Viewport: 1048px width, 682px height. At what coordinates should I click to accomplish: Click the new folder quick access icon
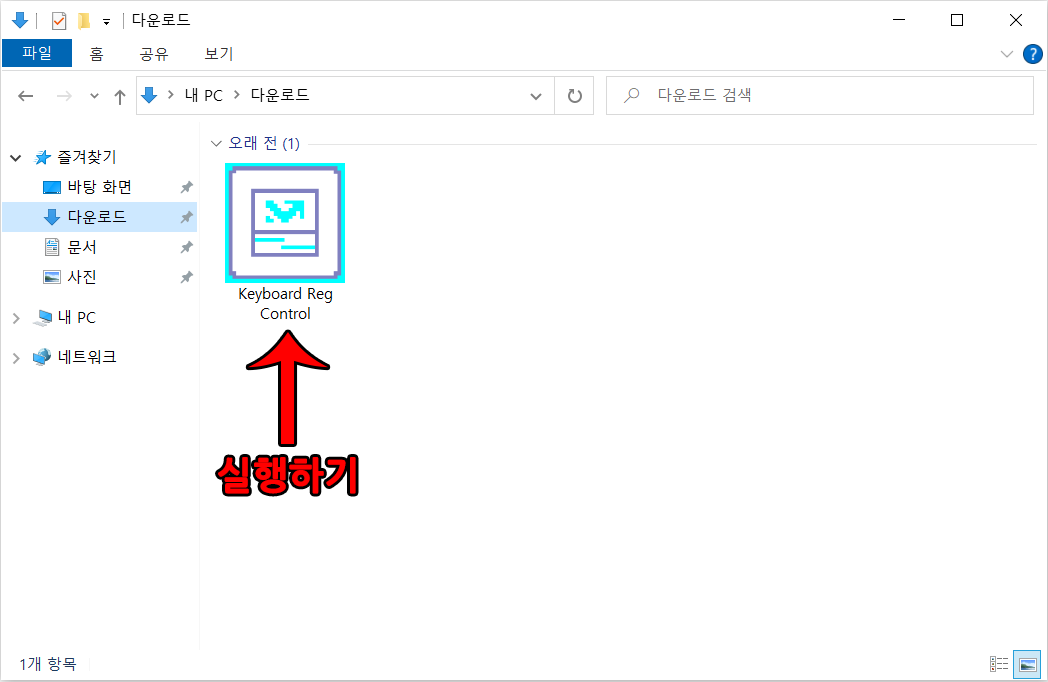(84, 21)
